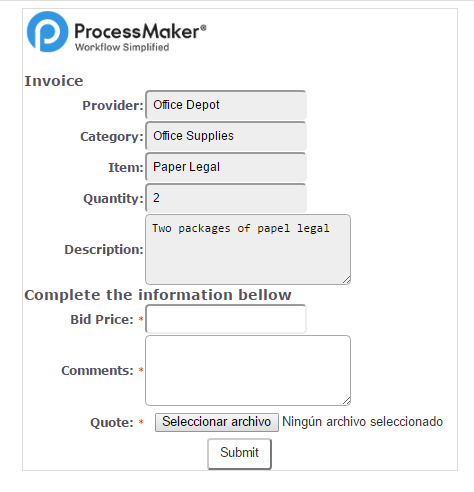Click the Description textarea with package text
Viewport: 474px width, 492px height.
pos(248,249)
